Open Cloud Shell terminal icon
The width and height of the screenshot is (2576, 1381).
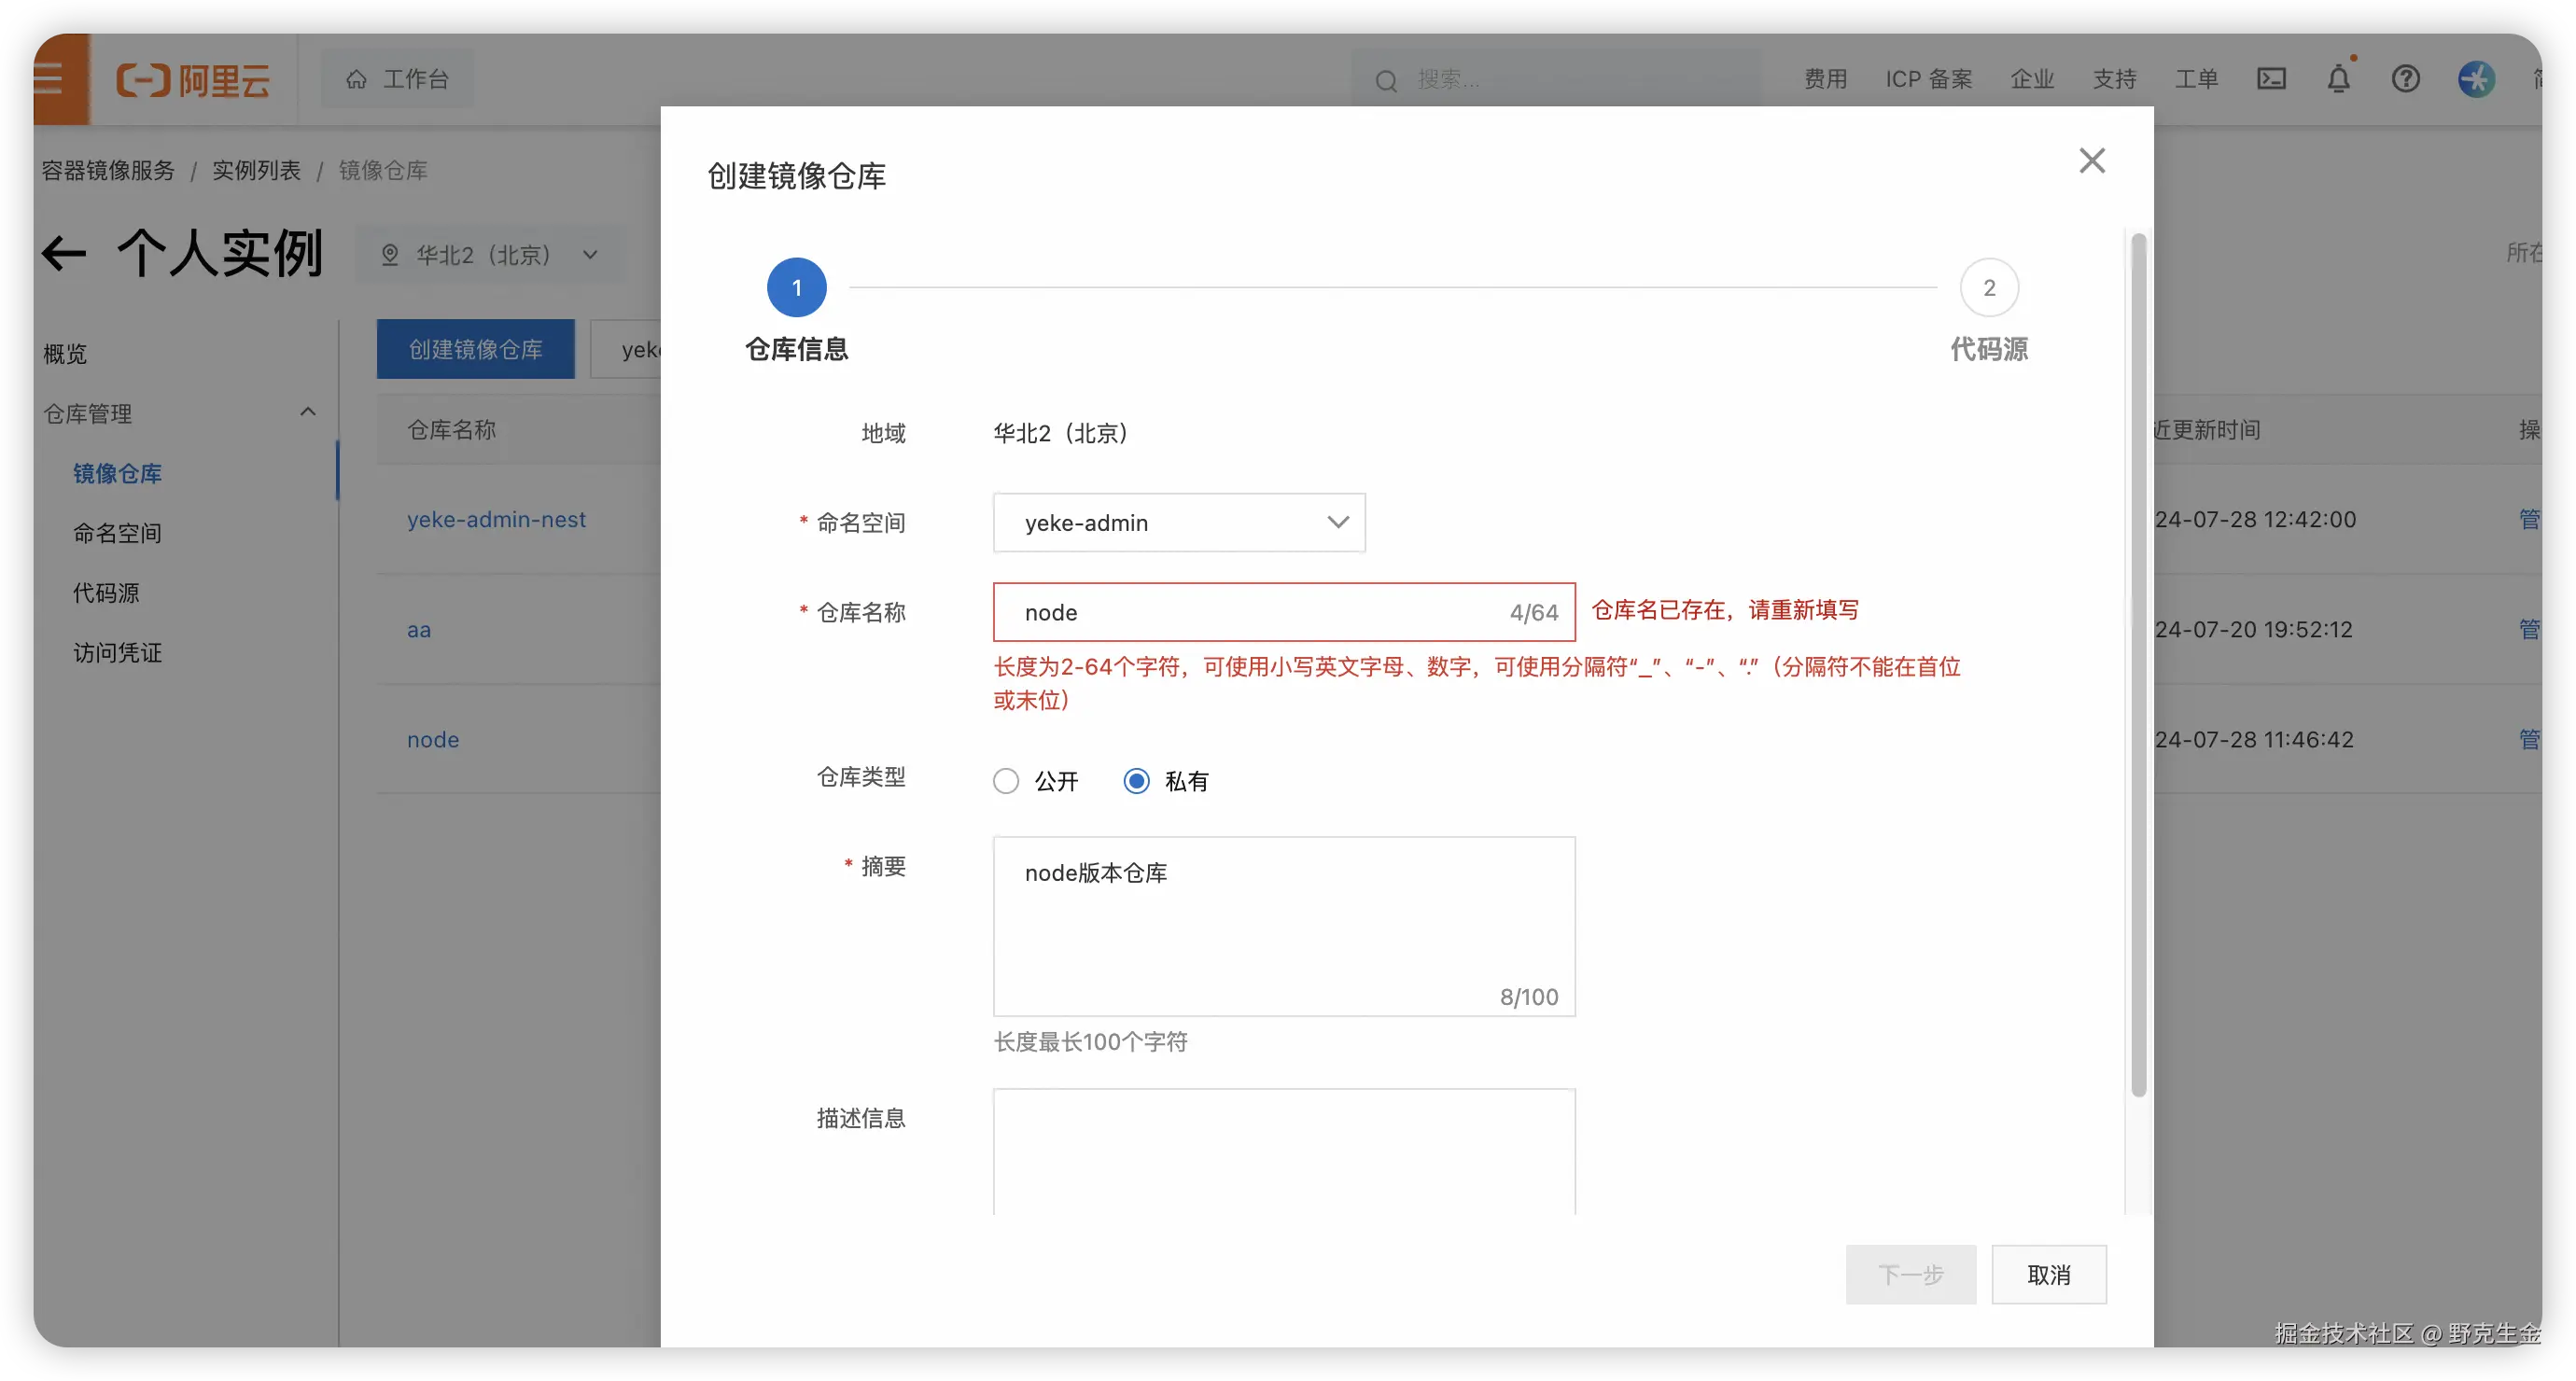coord(2271,79)
